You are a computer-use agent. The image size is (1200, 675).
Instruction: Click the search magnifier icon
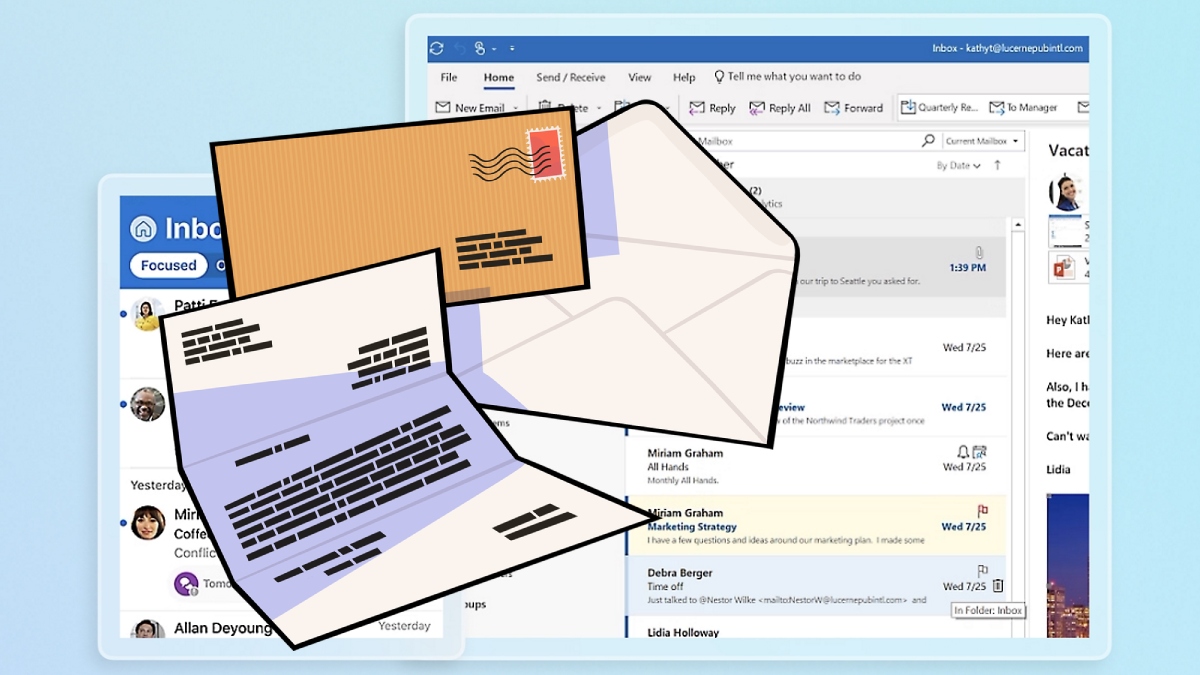928,141
